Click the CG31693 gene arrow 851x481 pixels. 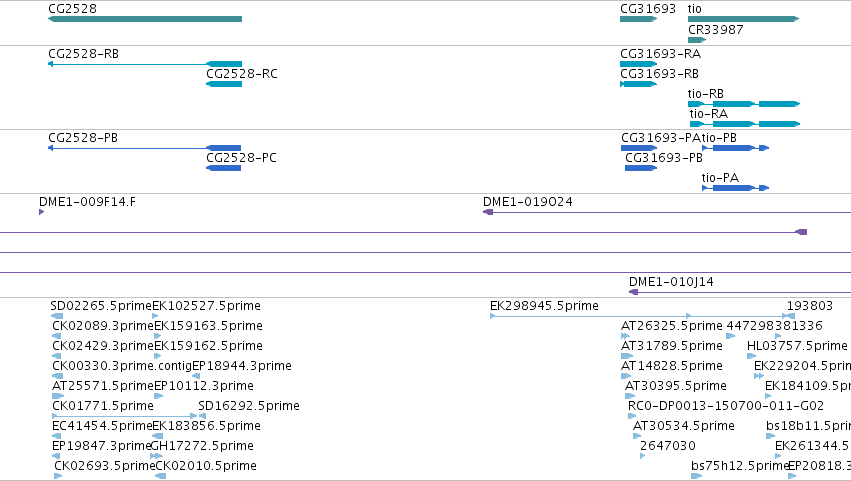coord(639,19)
